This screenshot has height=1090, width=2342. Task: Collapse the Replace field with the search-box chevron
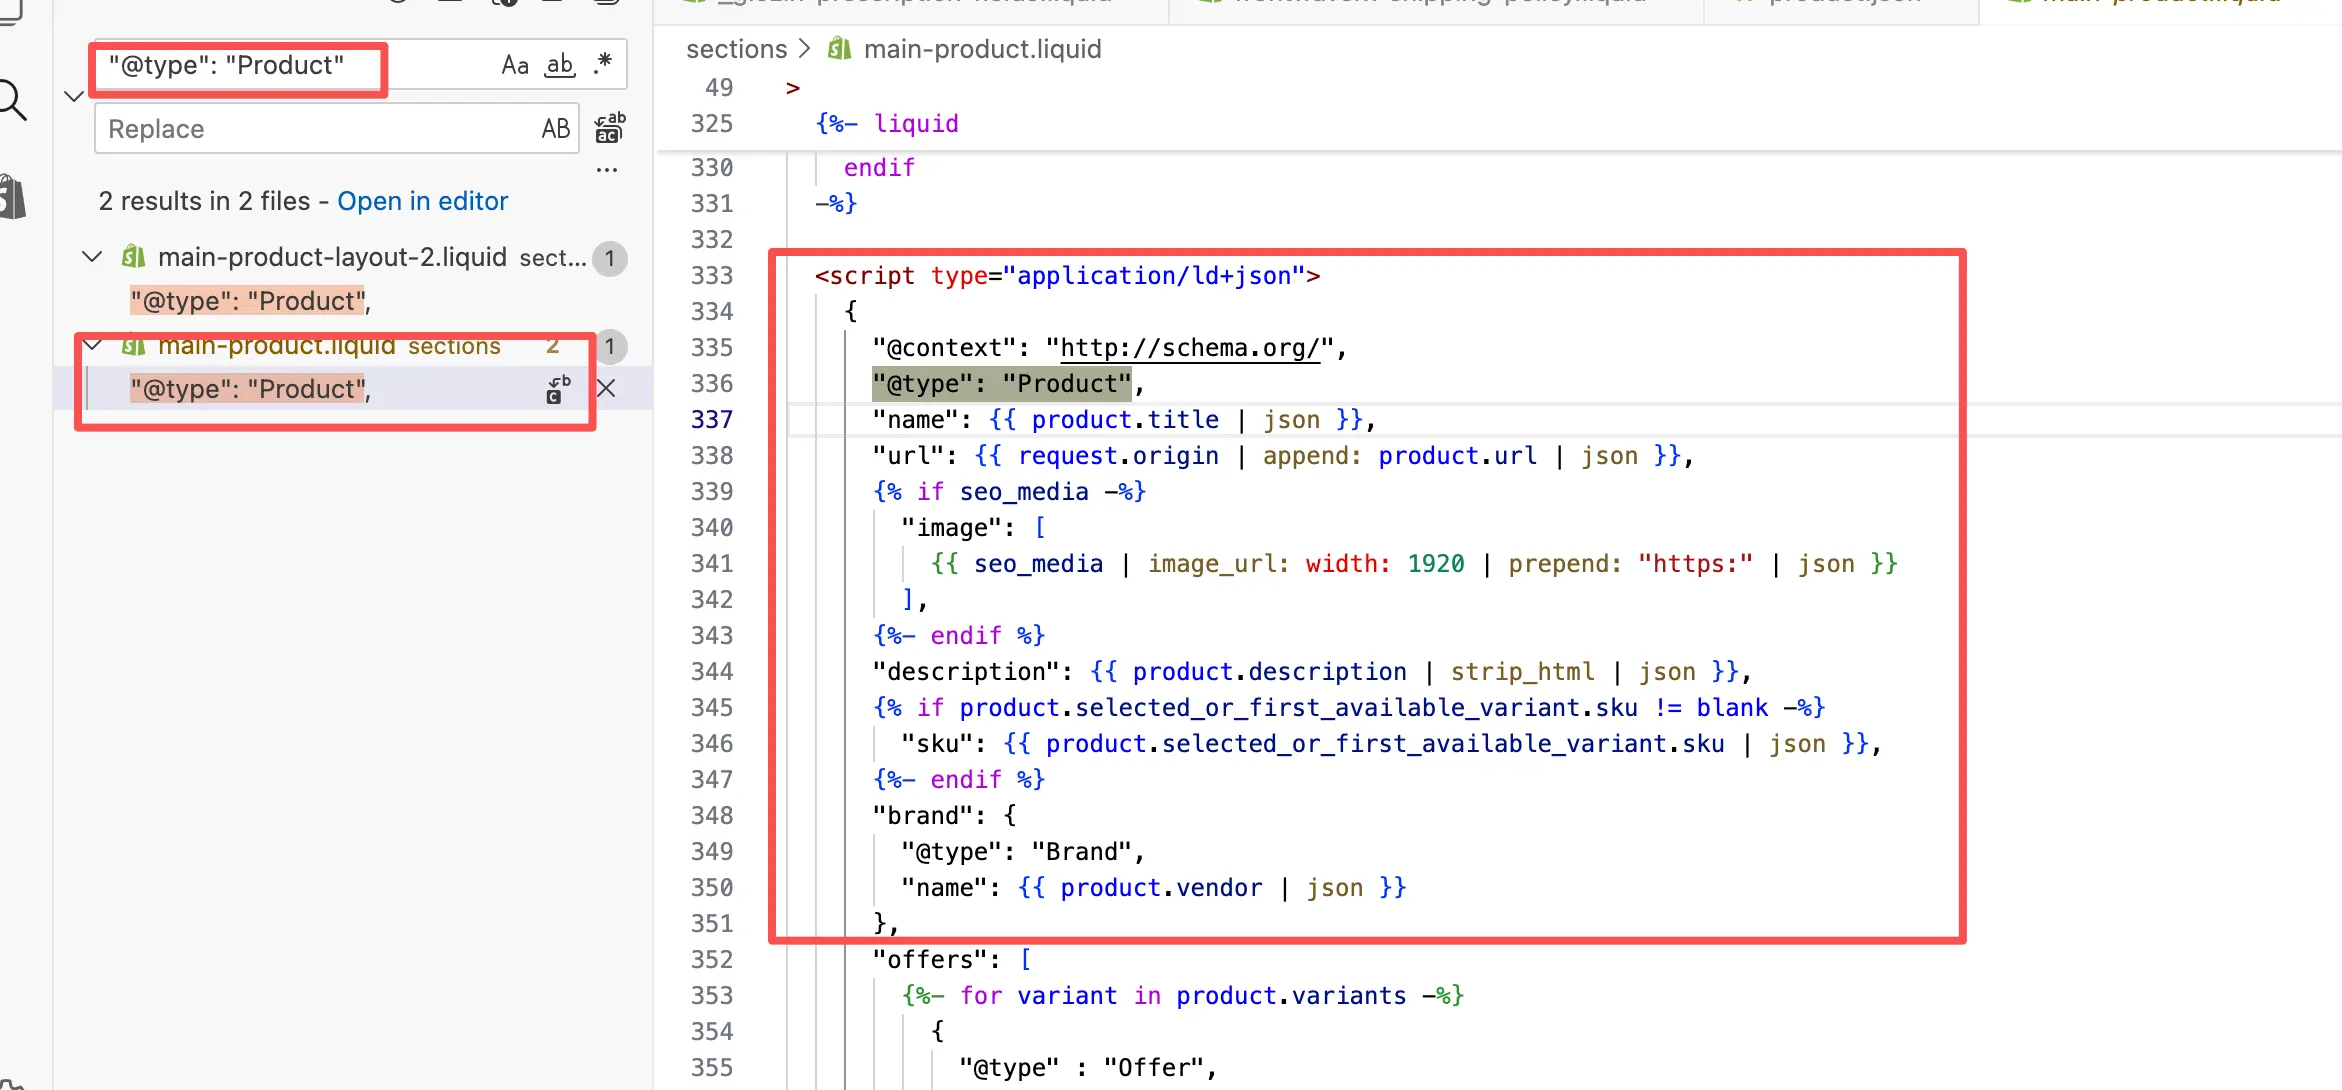(x=73, y=96)
